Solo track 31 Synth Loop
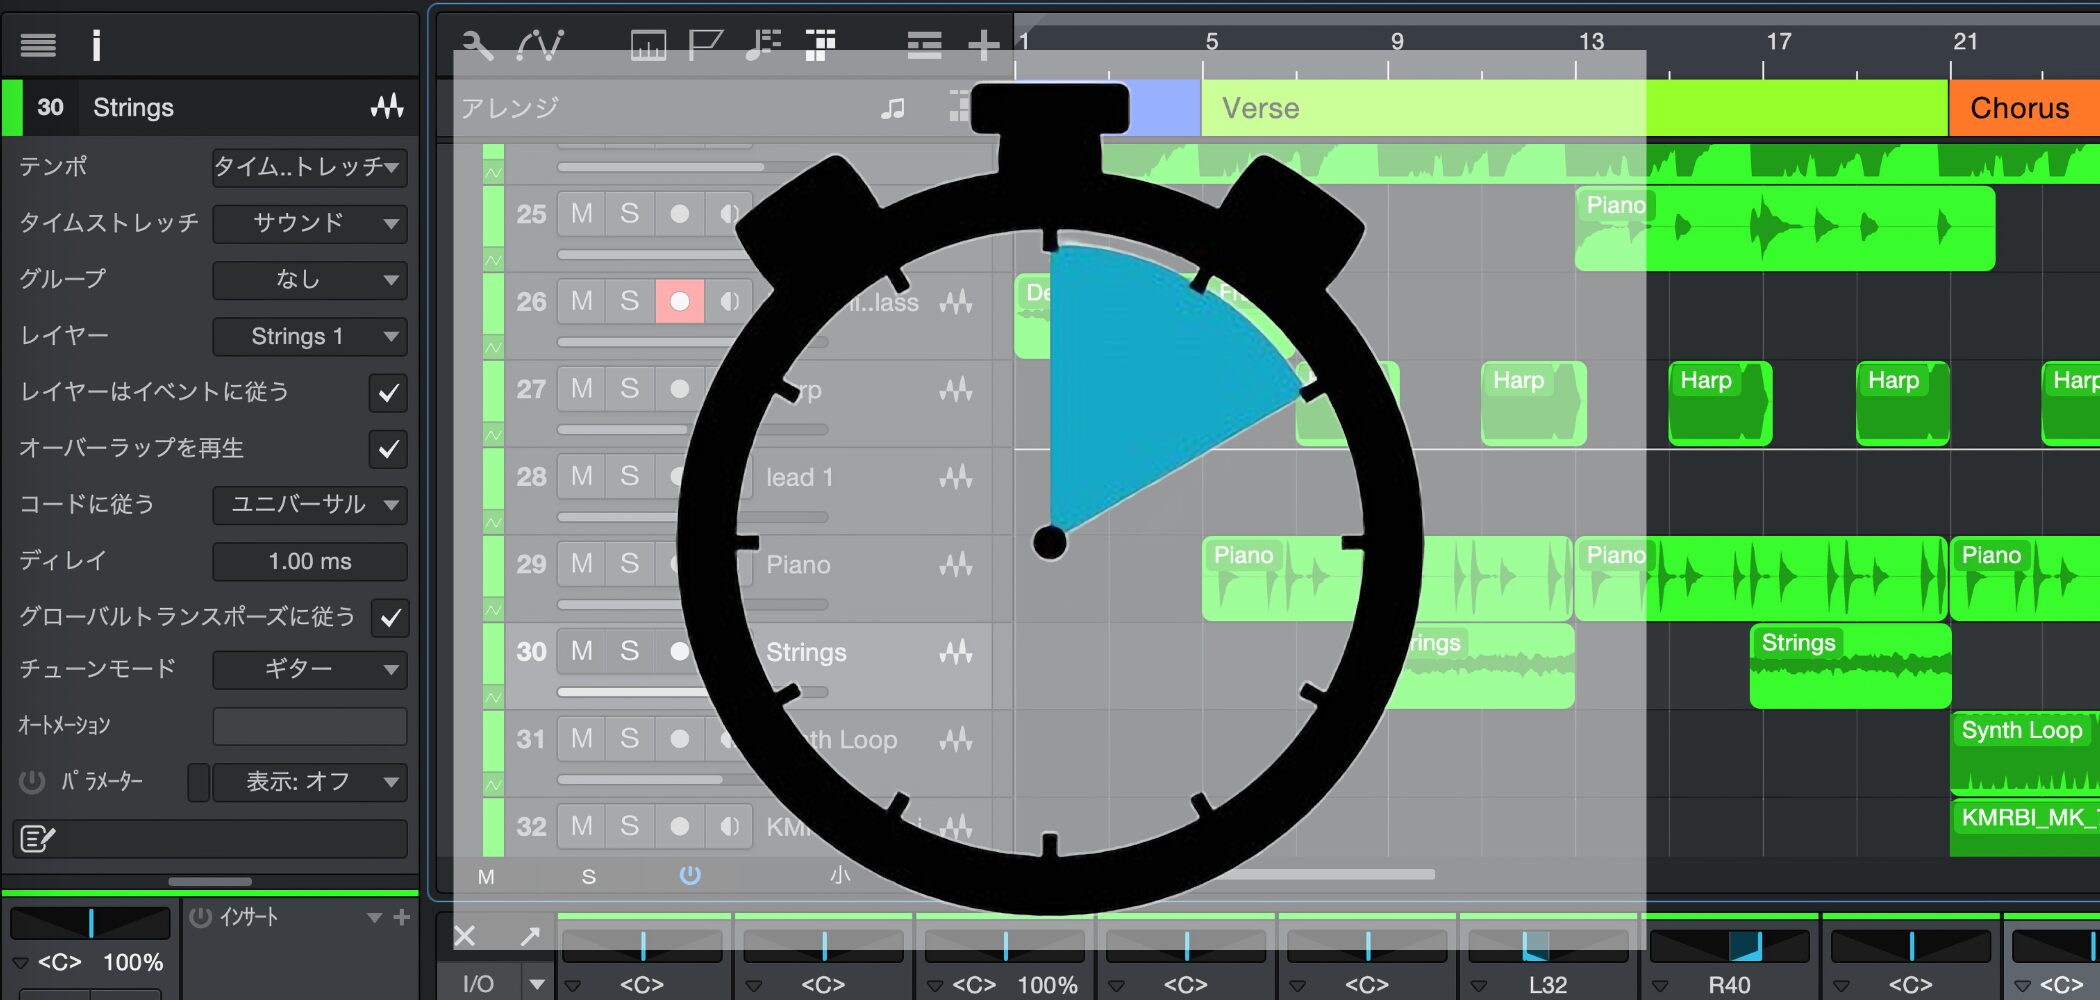This screenshot has width=2100, height=1000. [x=629, y=739]
